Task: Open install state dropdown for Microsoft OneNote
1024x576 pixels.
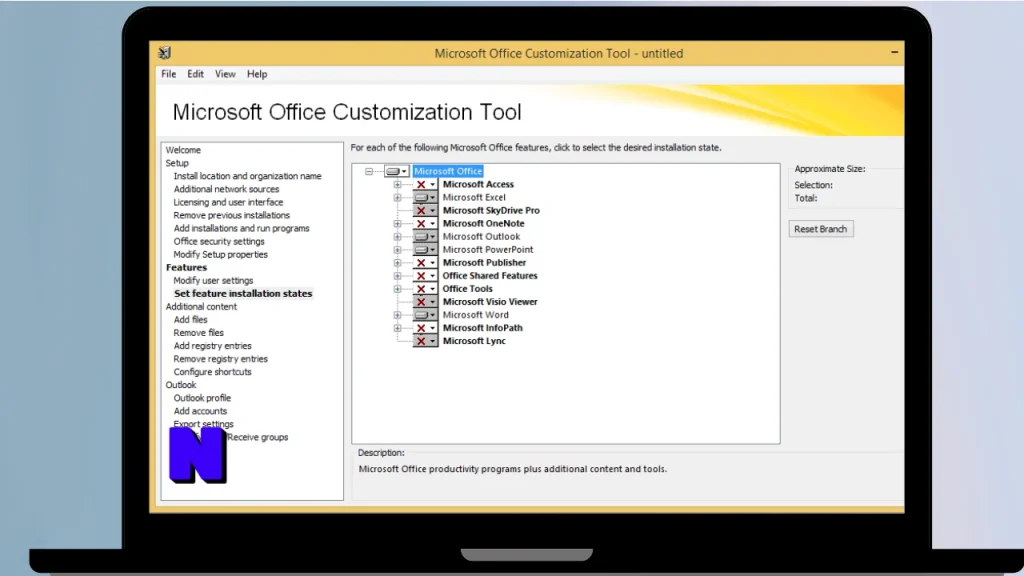Action: point(425,223)
